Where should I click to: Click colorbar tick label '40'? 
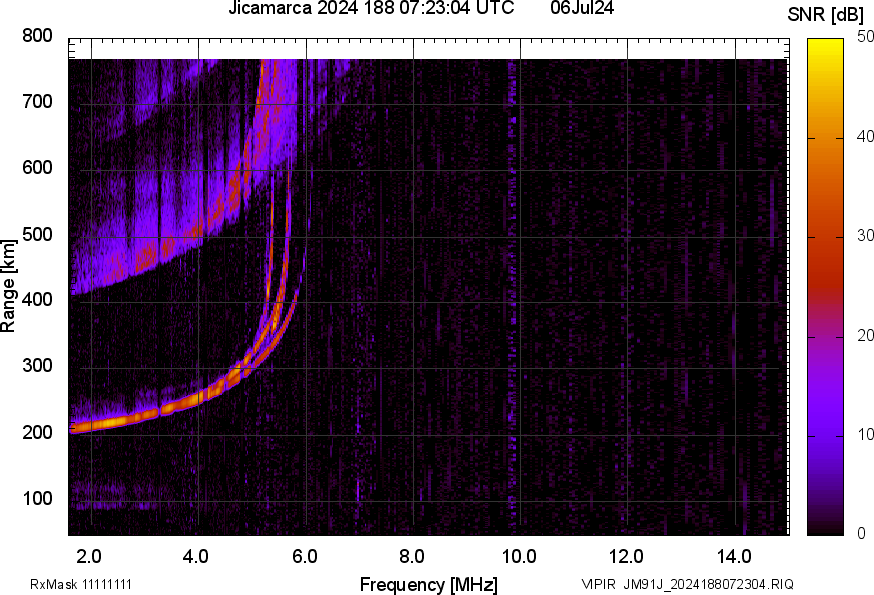(x=865, y=136)
